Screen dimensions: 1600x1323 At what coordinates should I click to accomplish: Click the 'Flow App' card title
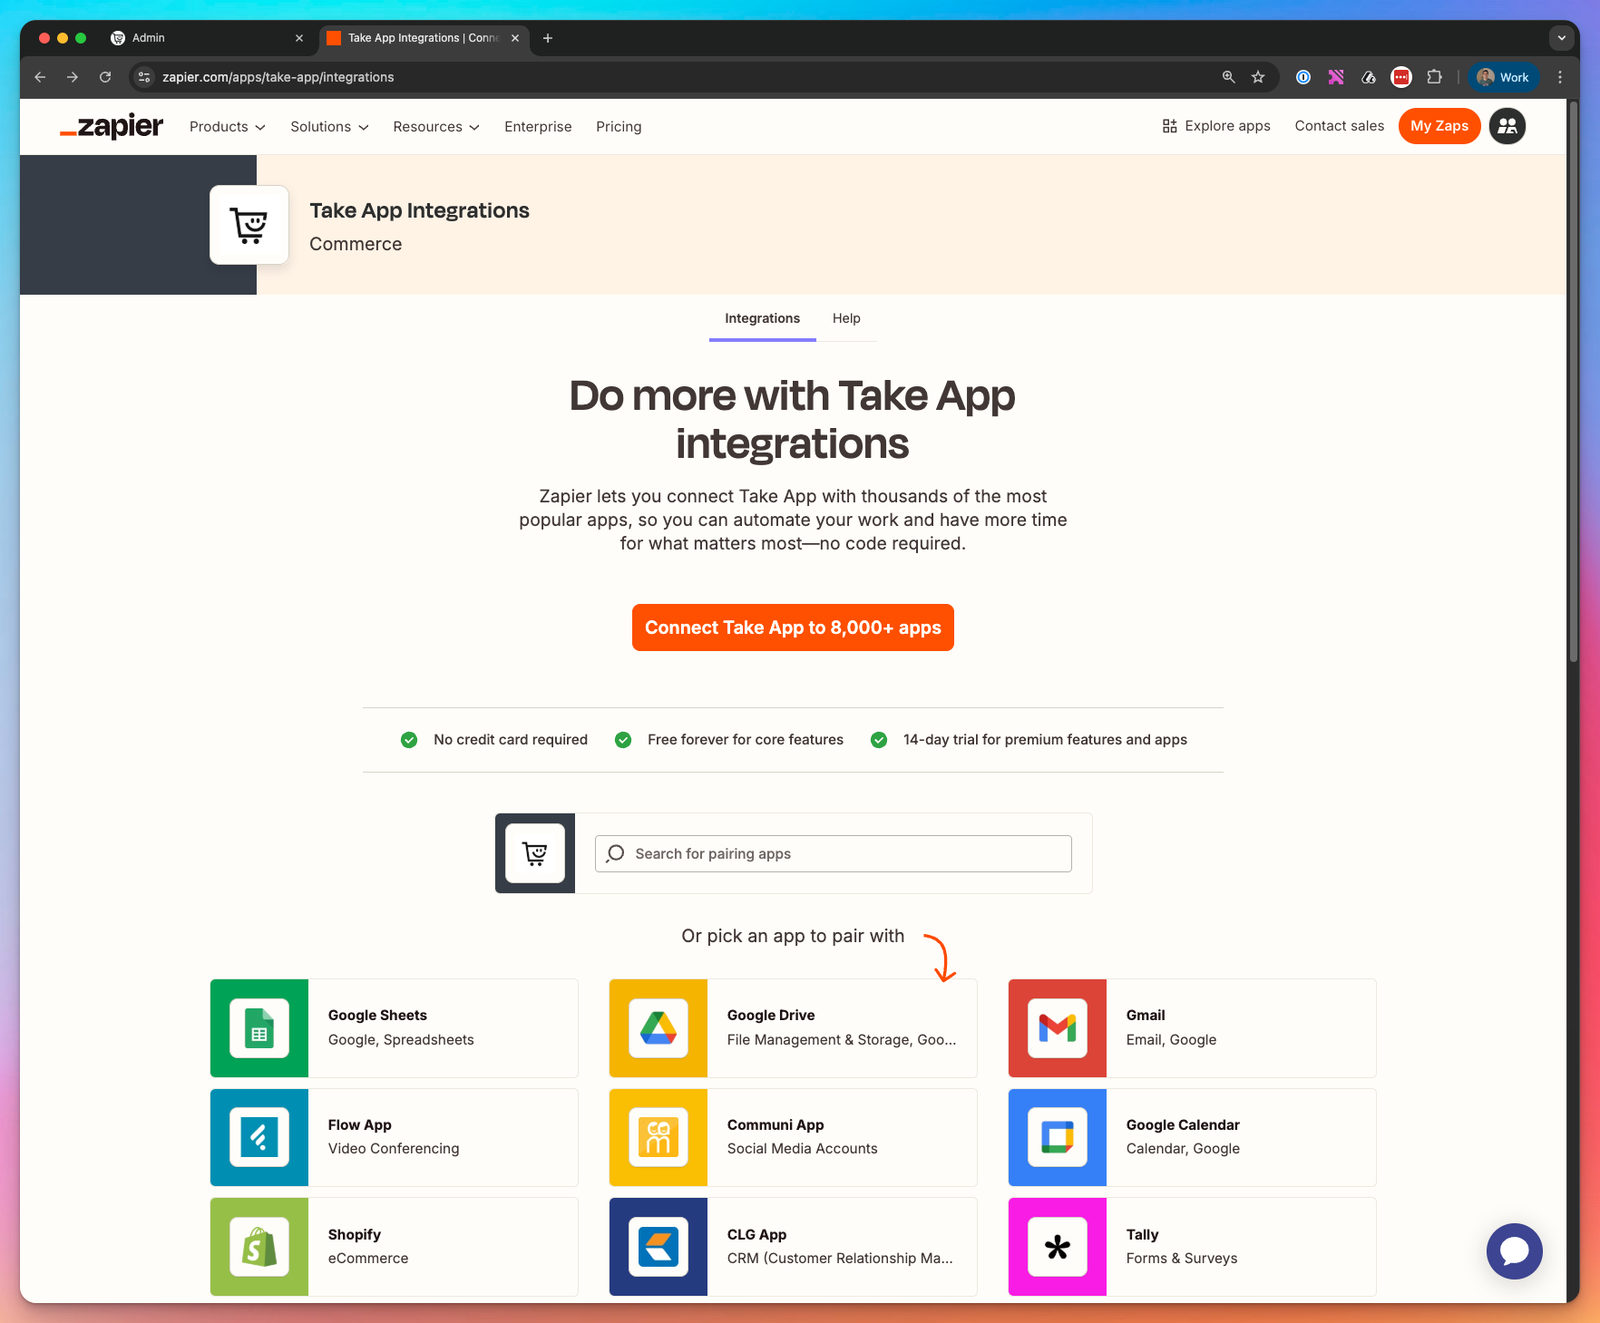point(360,1125)
